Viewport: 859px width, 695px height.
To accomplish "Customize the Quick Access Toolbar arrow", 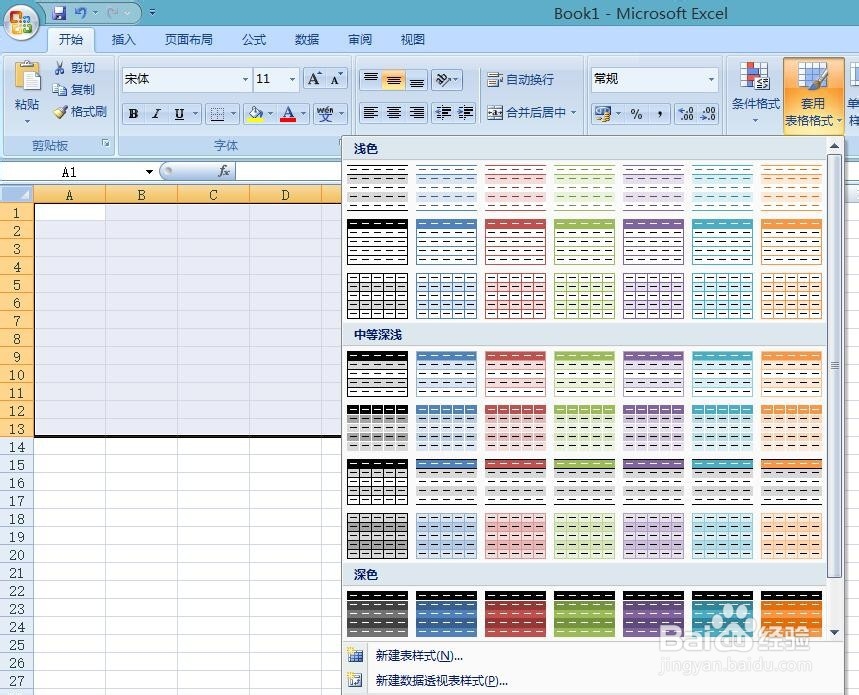I will click(x=152, y=12).
